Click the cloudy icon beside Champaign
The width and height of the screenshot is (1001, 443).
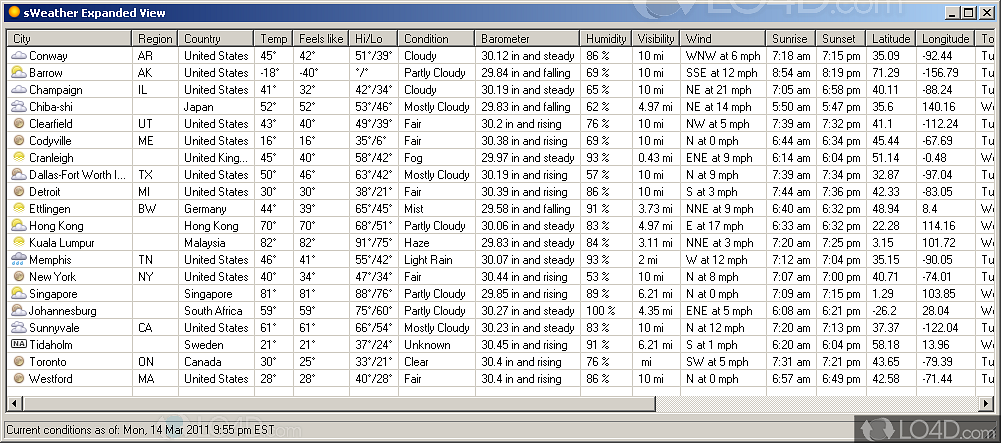[x=19, y=90]
